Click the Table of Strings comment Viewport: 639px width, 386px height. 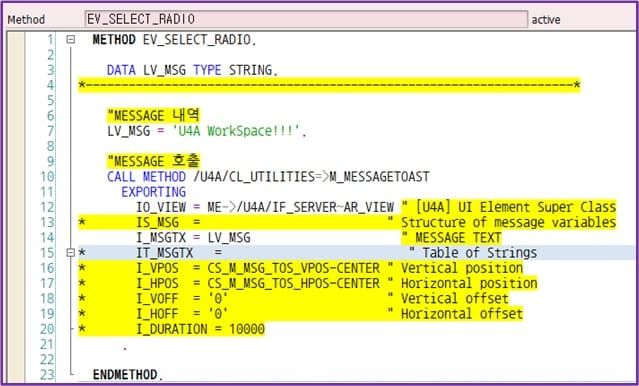tap(473, 253)
